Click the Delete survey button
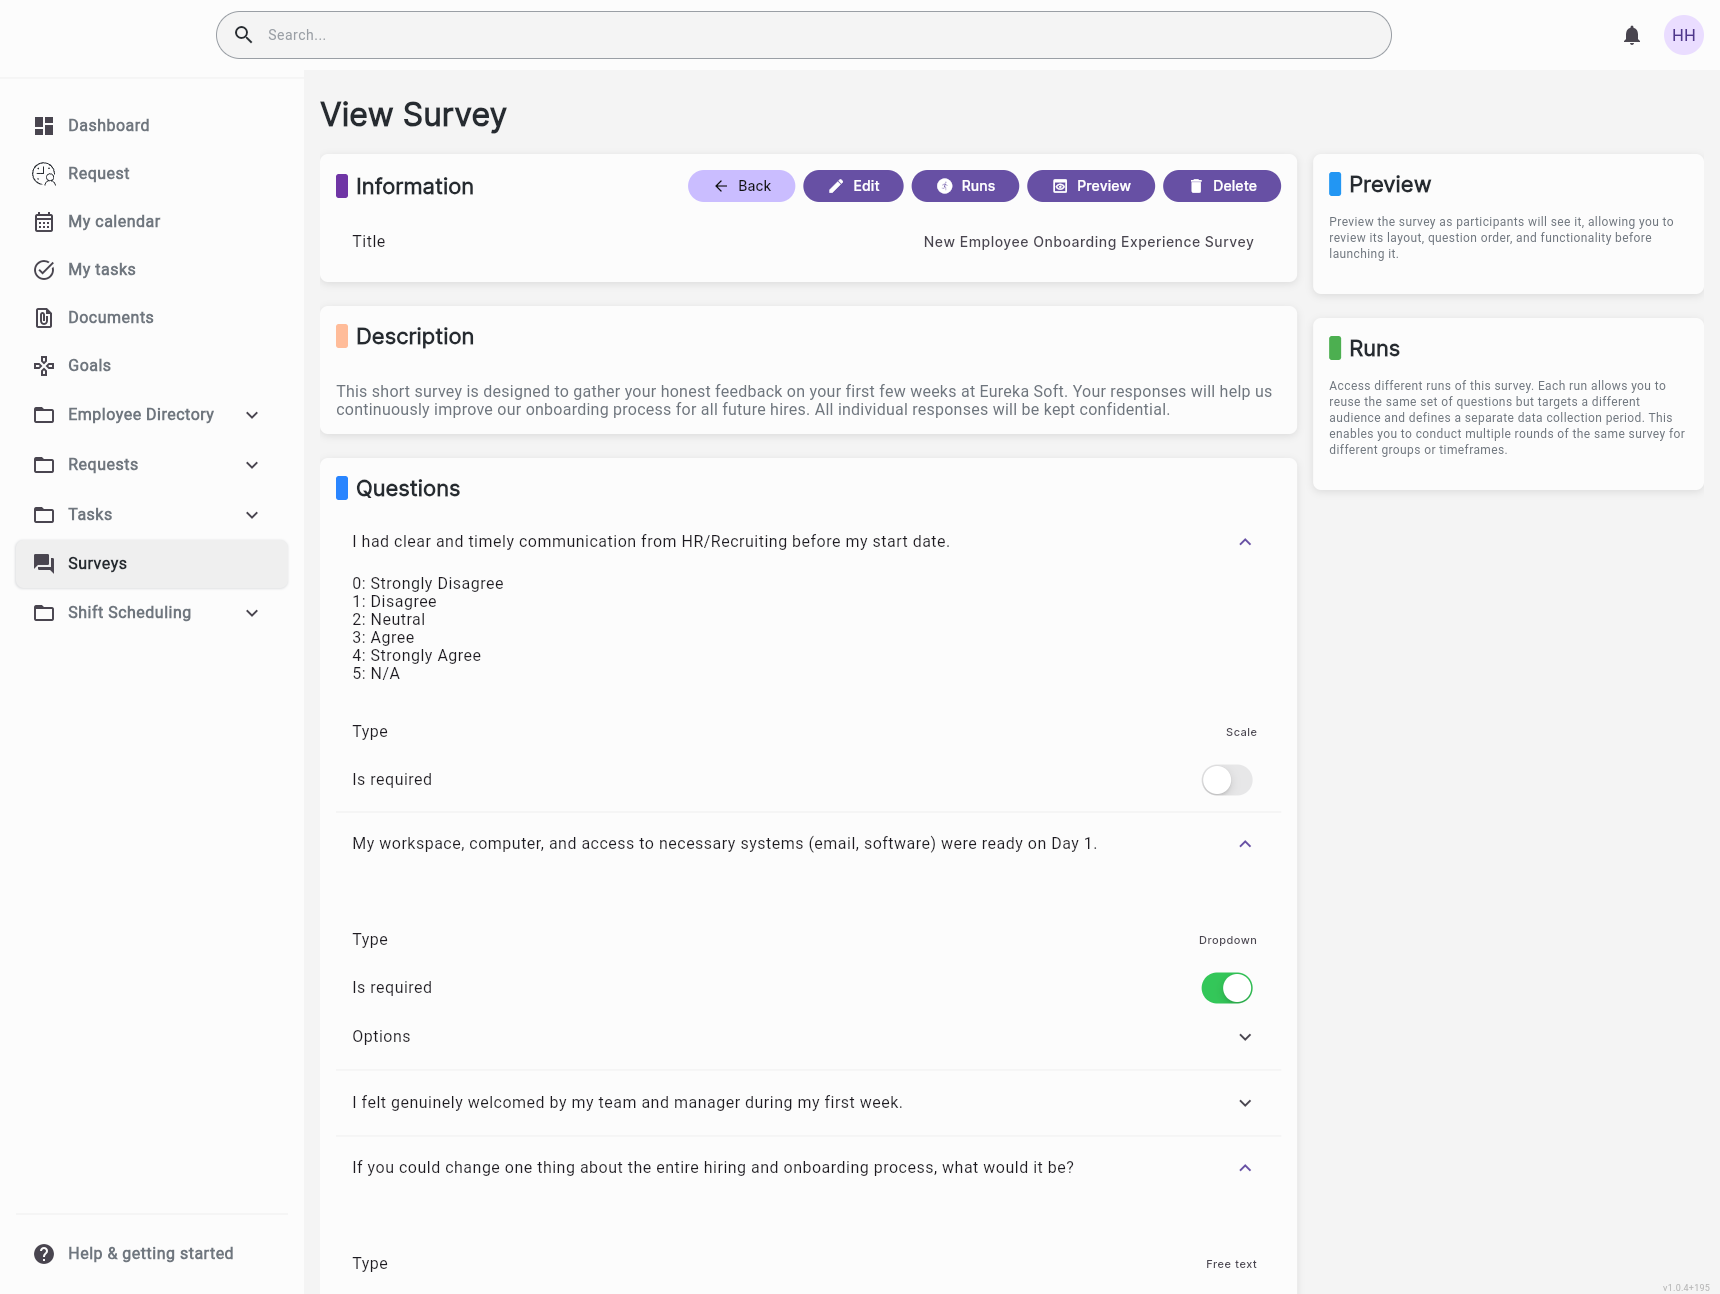 point(1221,186)
